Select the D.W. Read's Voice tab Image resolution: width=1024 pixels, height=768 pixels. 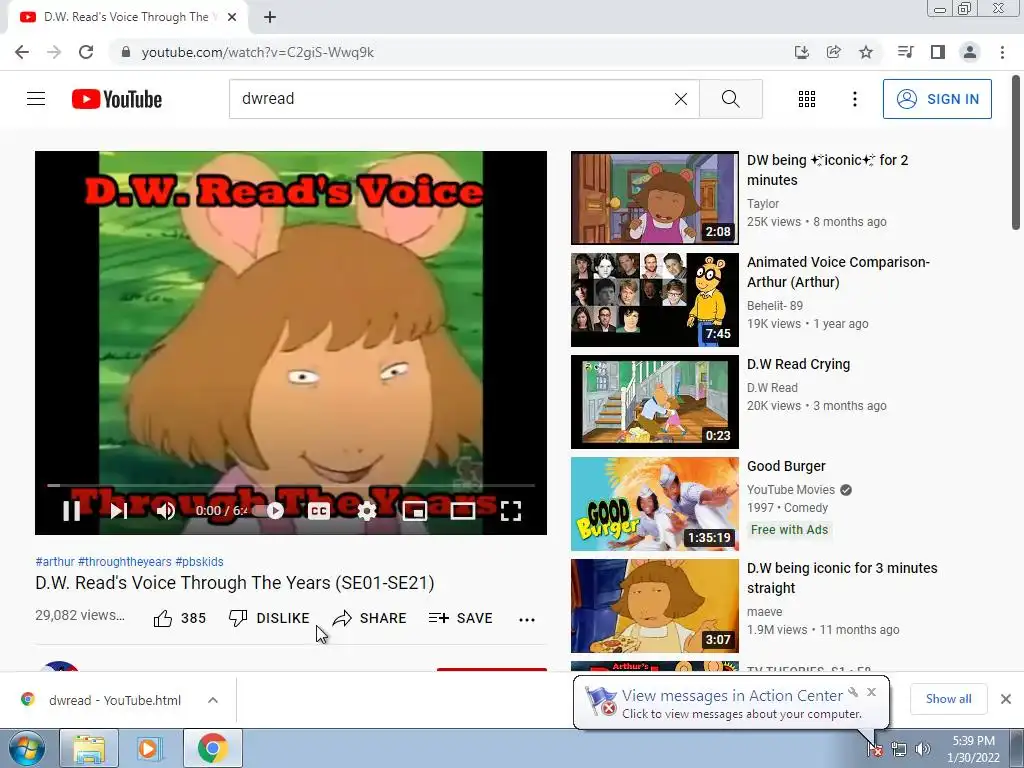pos(128,18)
